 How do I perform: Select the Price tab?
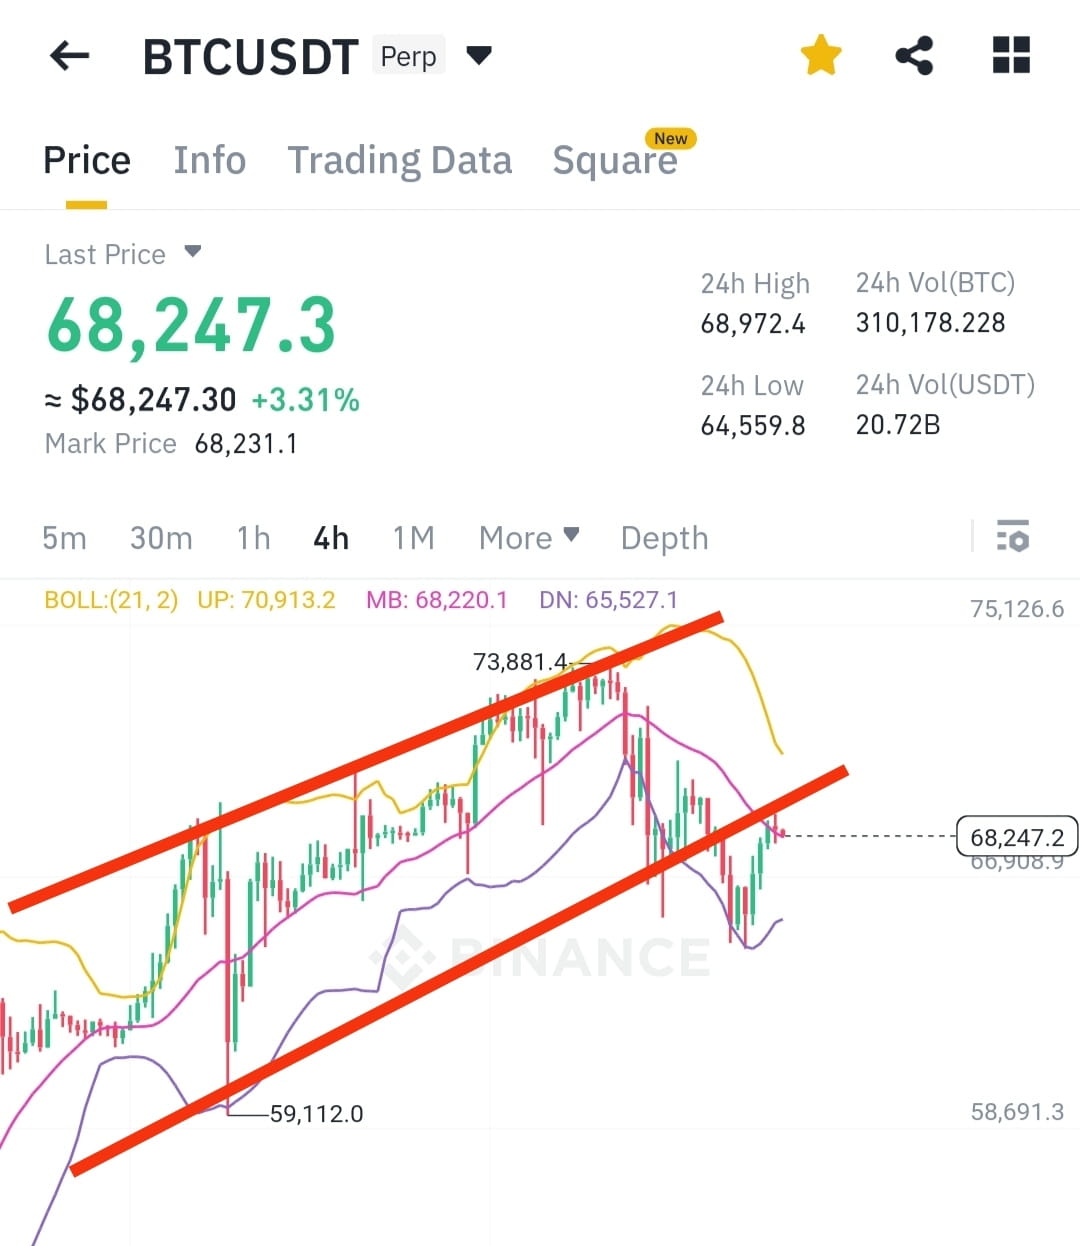click(87, 160)
